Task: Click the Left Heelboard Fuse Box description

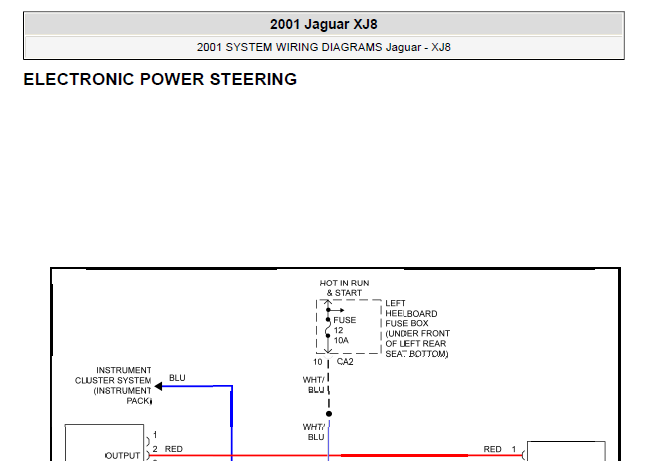Action: 417,329
